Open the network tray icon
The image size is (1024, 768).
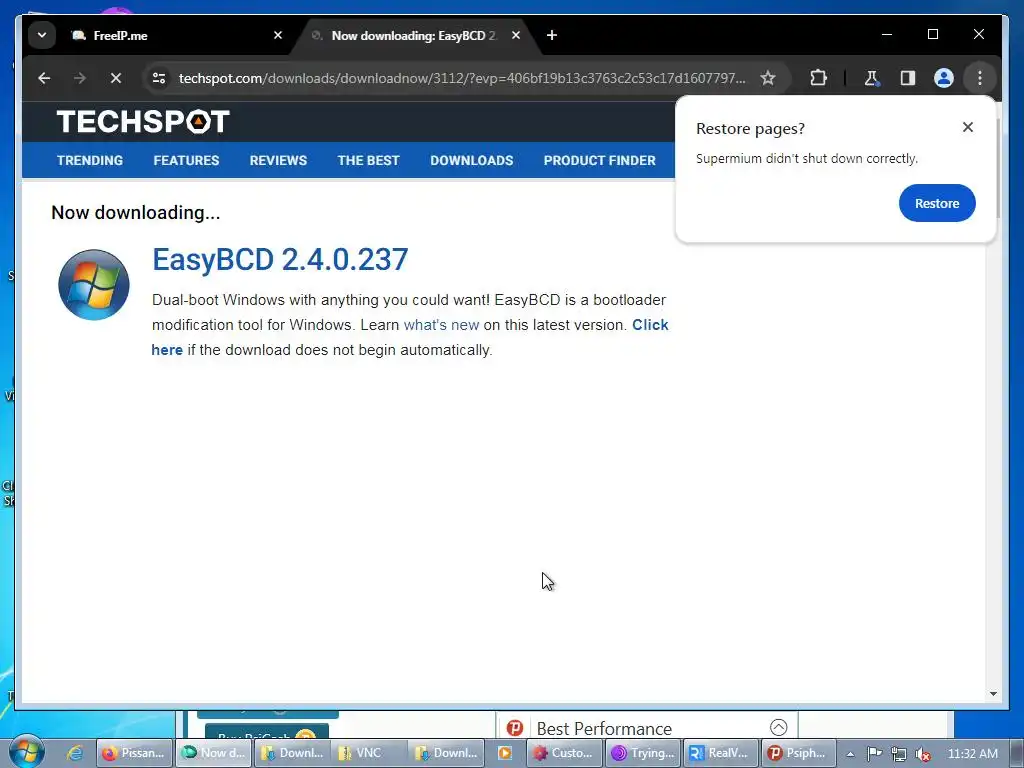coord(899,754)
